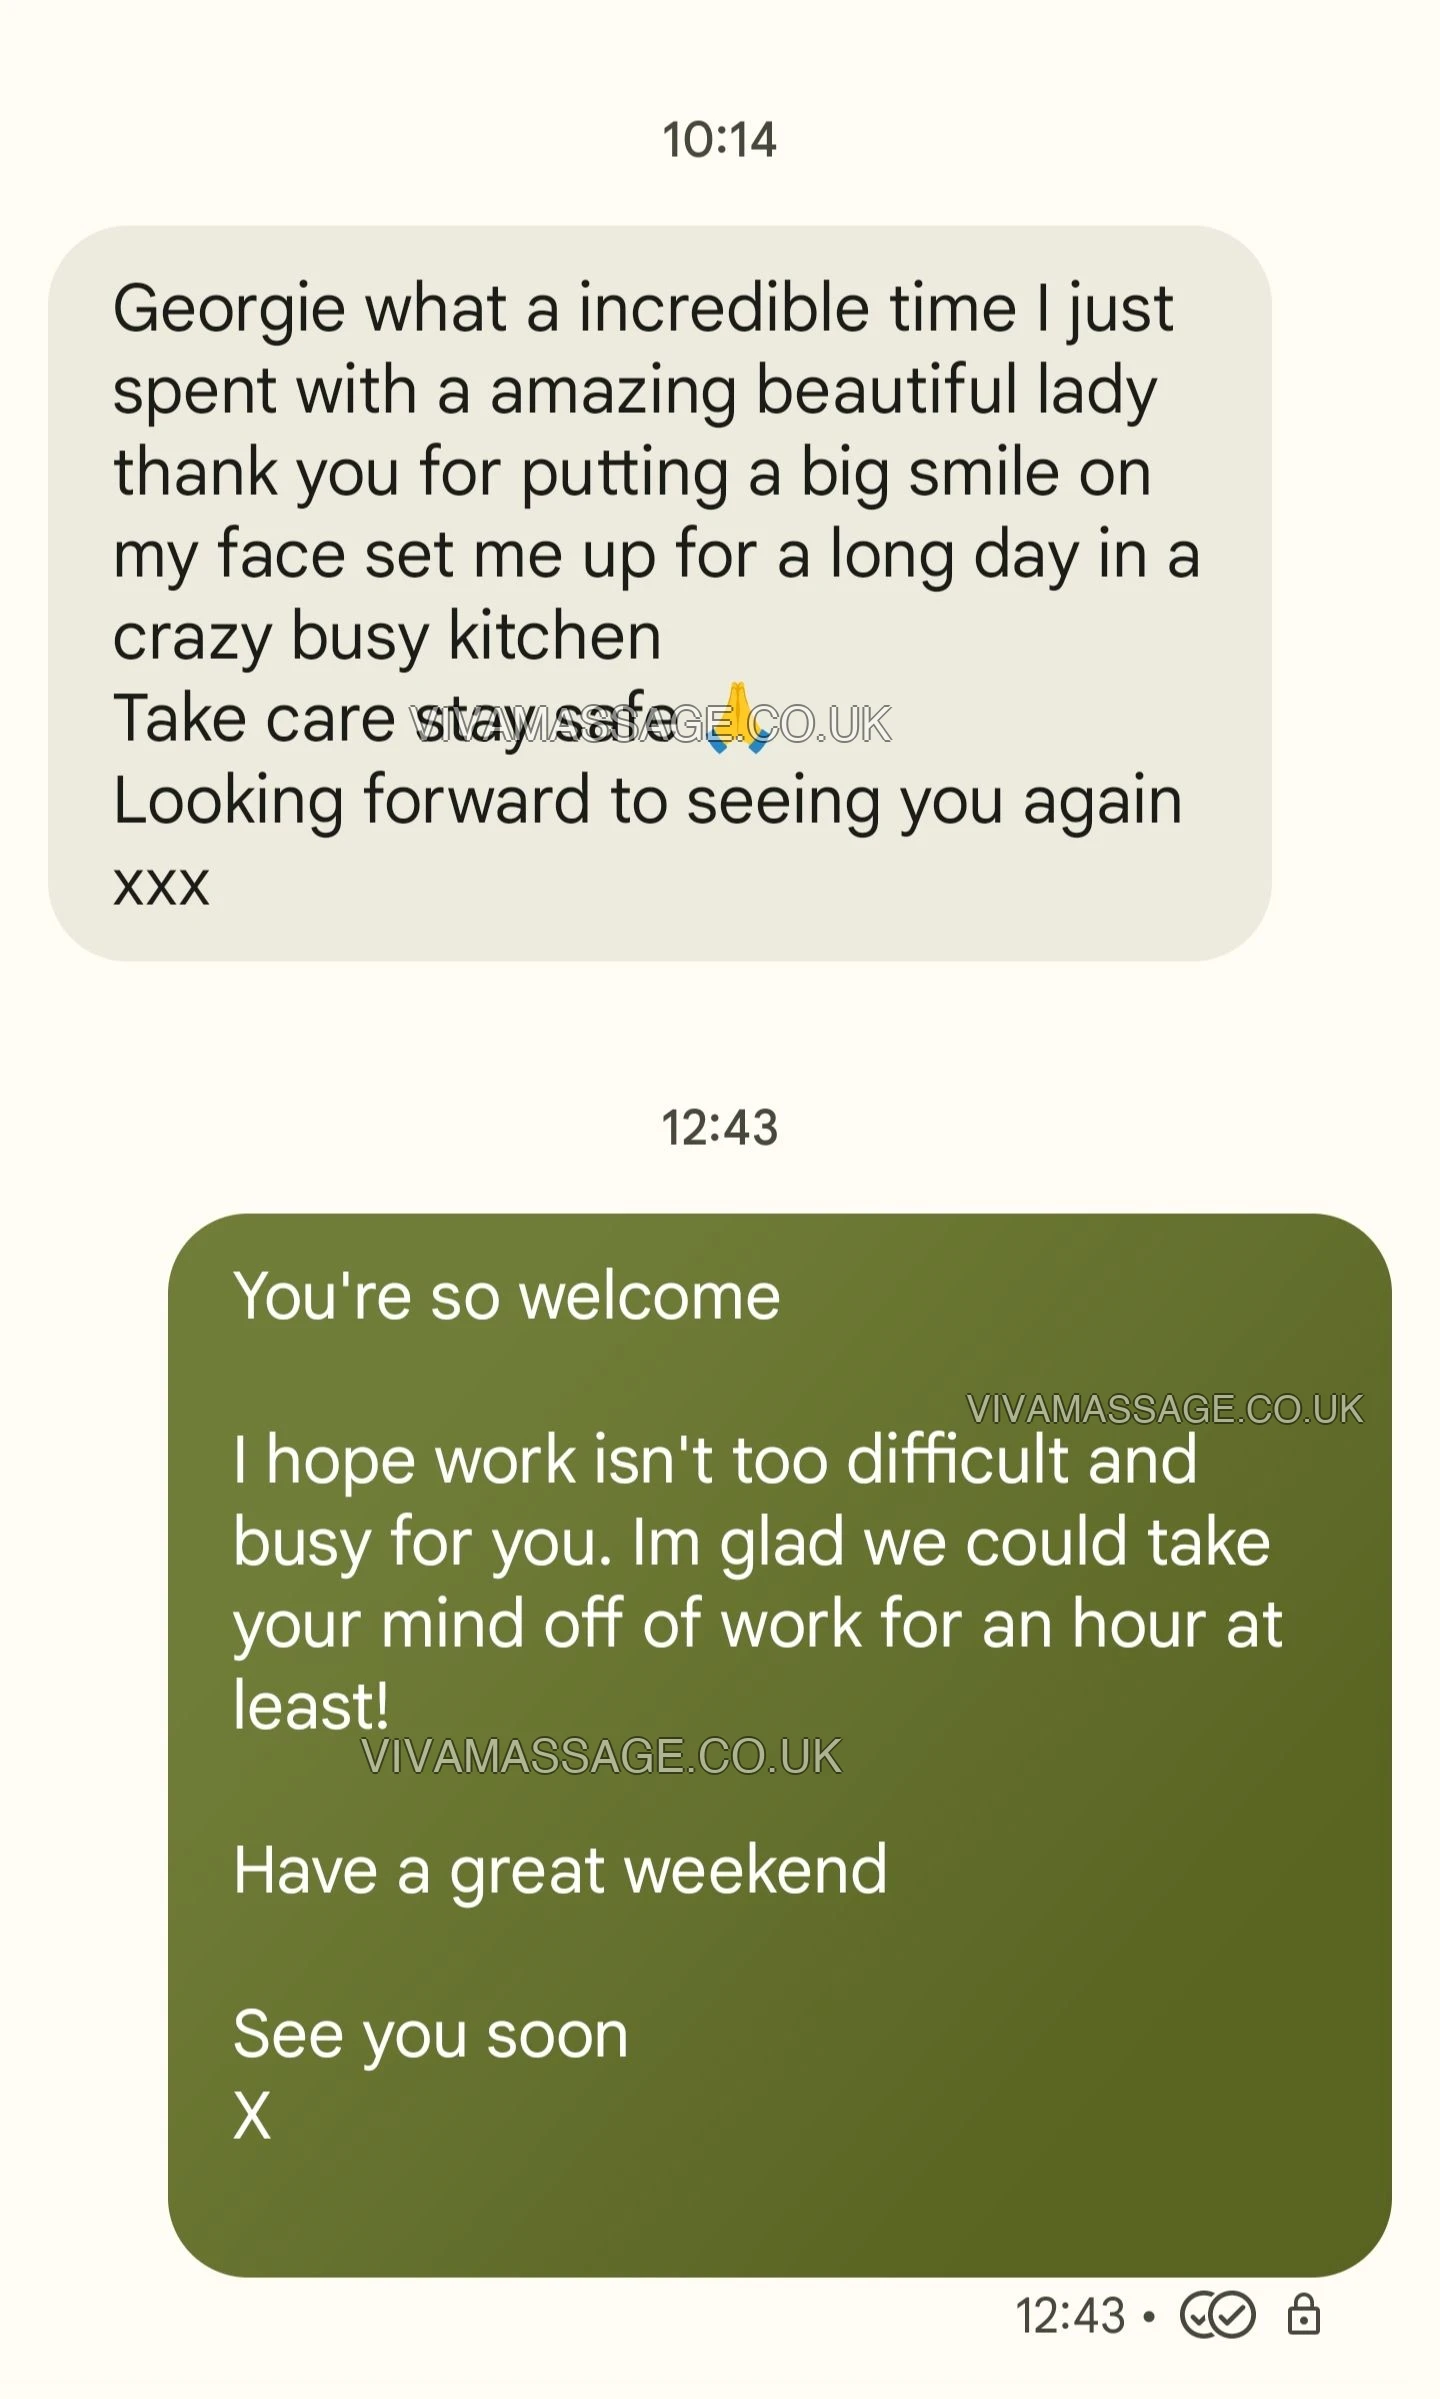1440x2399 pixels.
Task: Click the single "X" in green bubble
Action: click(x=252, y=2115)
